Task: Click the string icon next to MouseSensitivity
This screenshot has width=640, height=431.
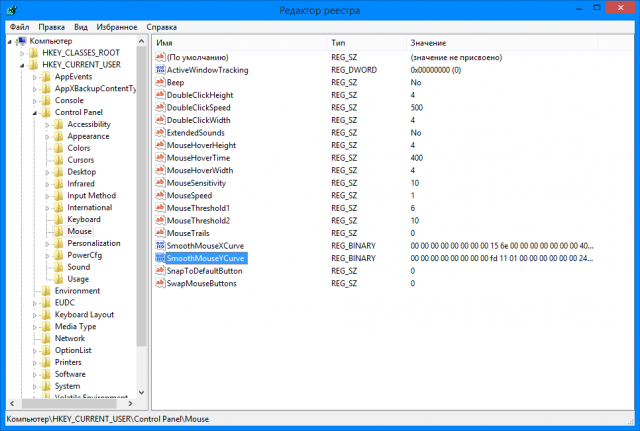Action: (x=160, y=182)
